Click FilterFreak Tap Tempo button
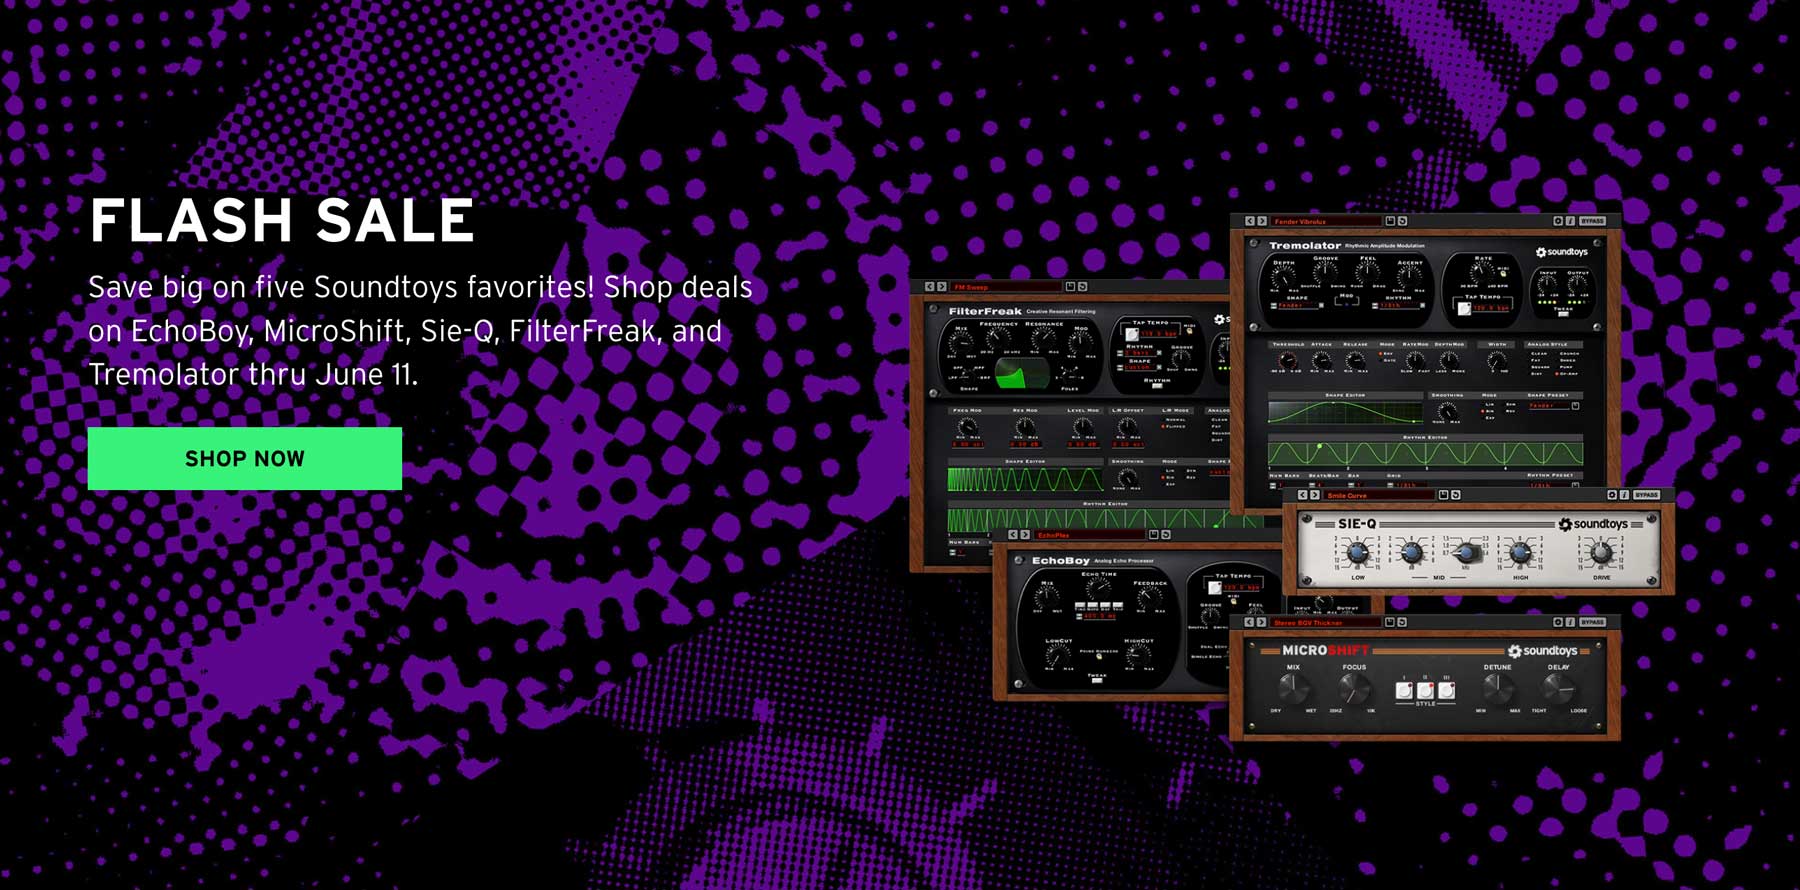 click(x=1132, y=334)
